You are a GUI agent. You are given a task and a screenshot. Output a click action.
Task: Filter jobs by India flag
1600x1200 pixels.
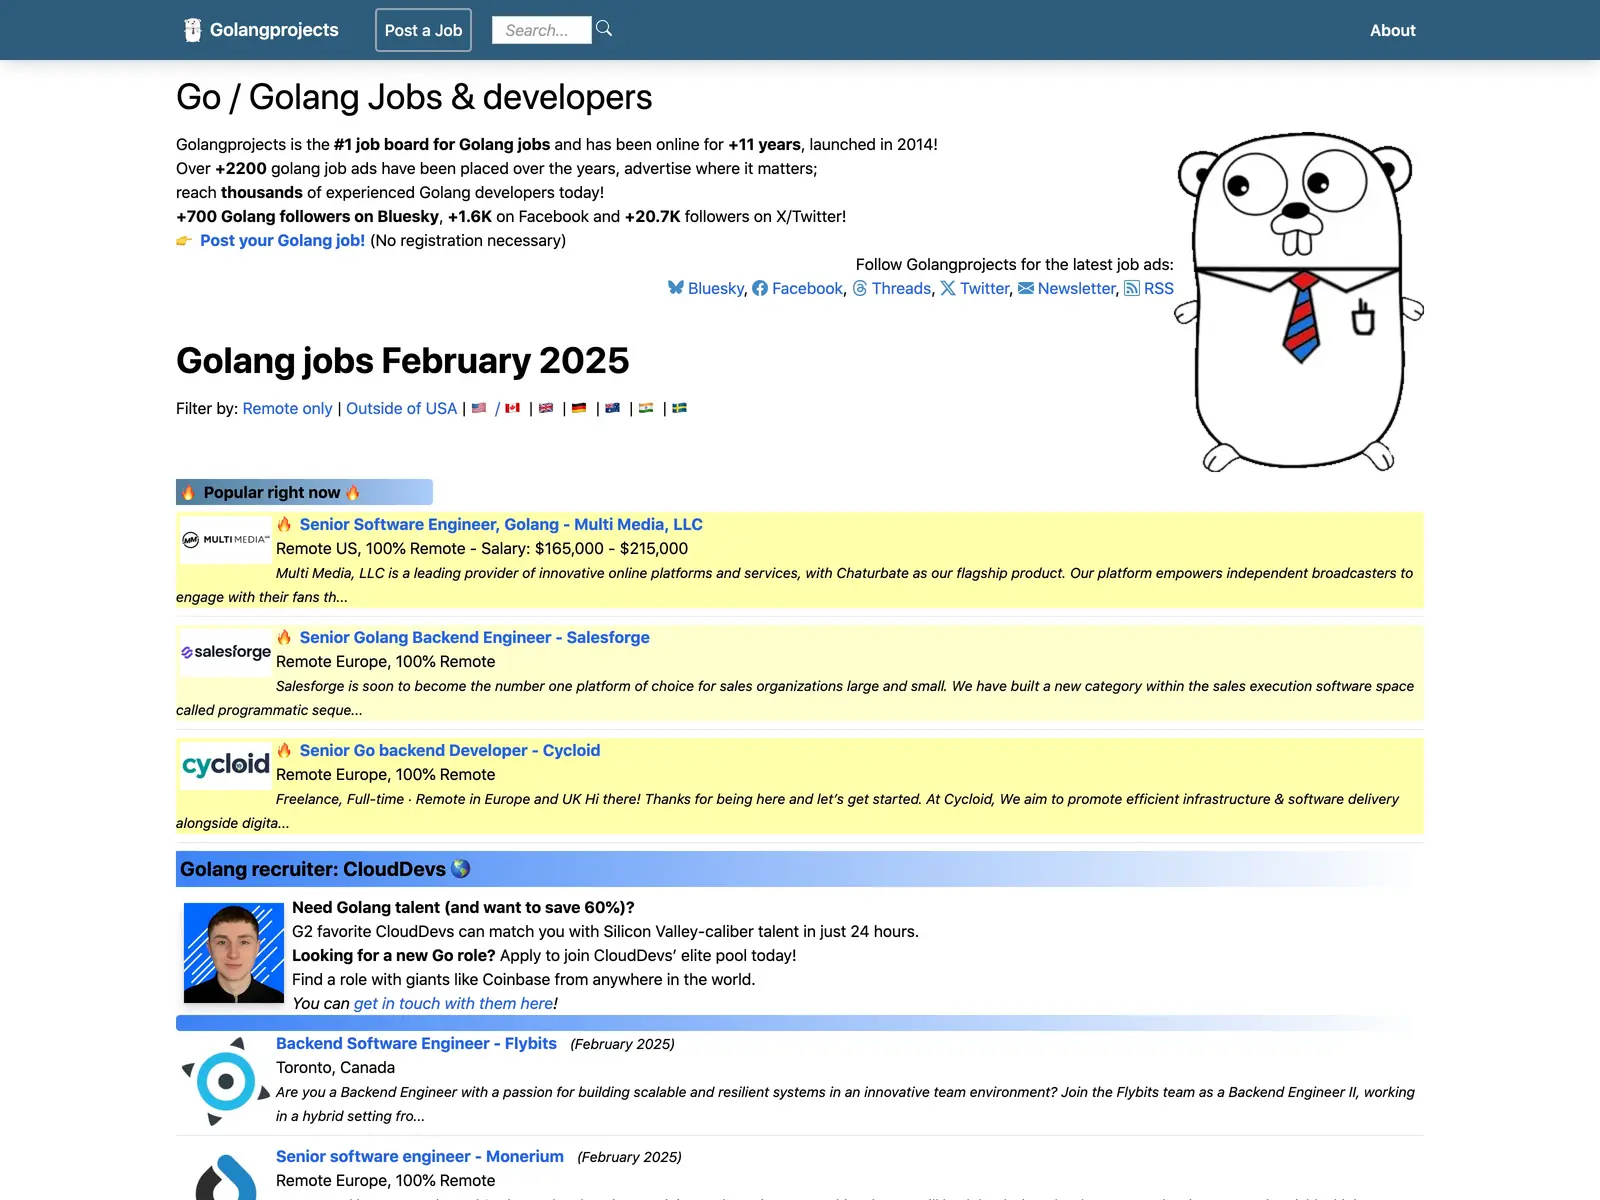(646, 408)
